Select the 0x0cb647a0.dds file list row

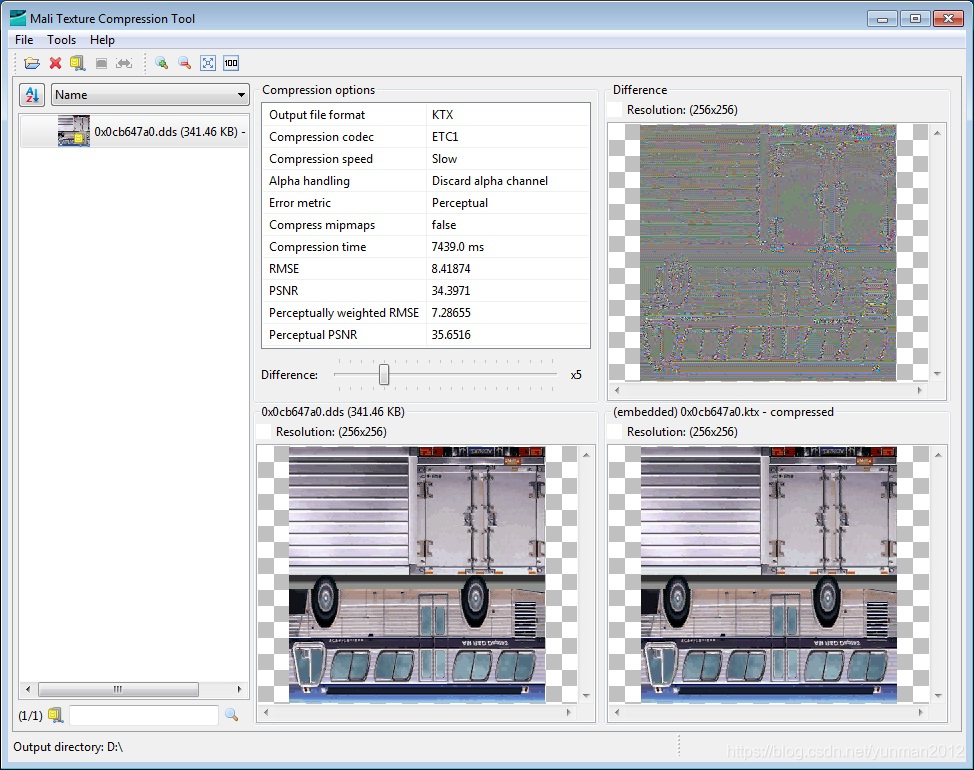pos(134,131)
